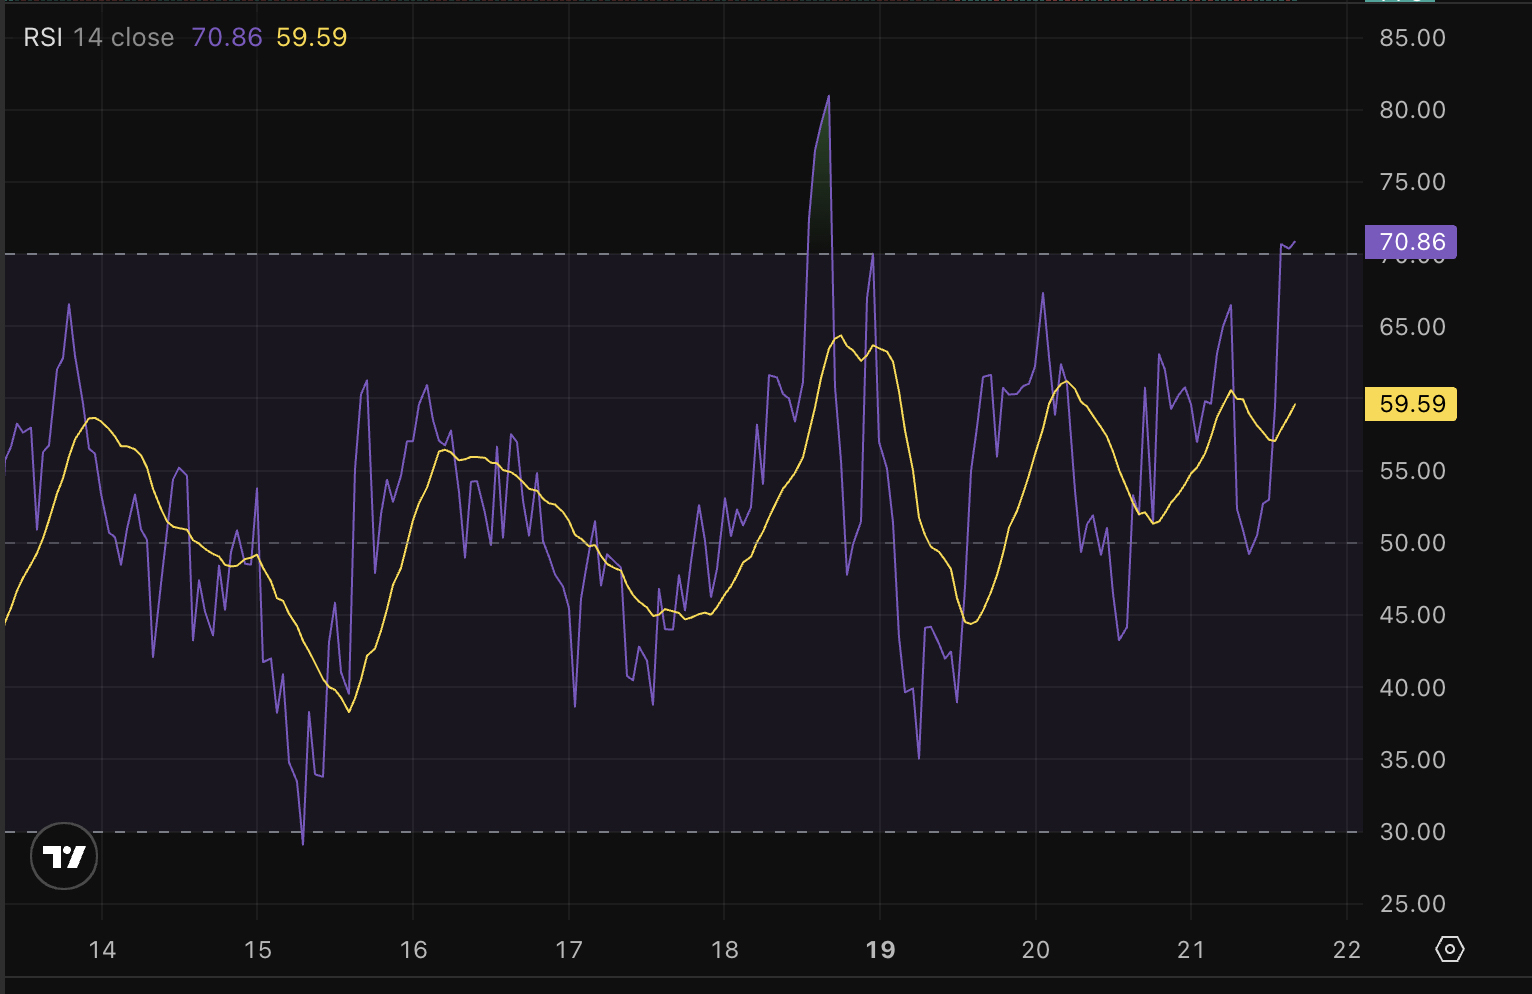Select the yellow smoothing value readout 59.59

(x=311, y=37)
